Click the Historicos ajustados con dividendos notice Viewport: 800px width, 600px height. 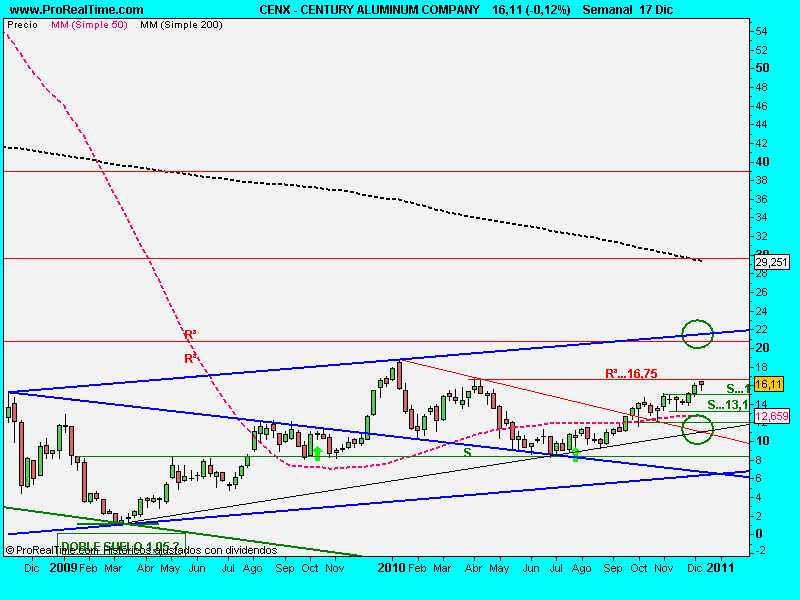pos(190,551)
